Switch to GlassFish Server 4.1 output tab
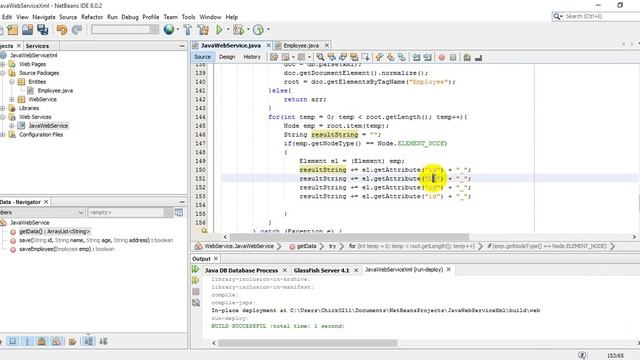 (321, 270)
